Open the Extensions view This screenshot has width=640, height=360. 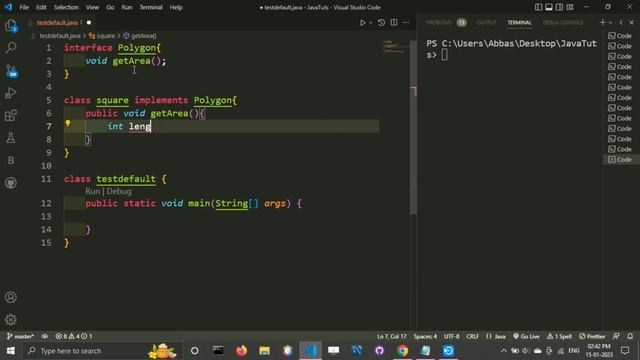(11, 116)
